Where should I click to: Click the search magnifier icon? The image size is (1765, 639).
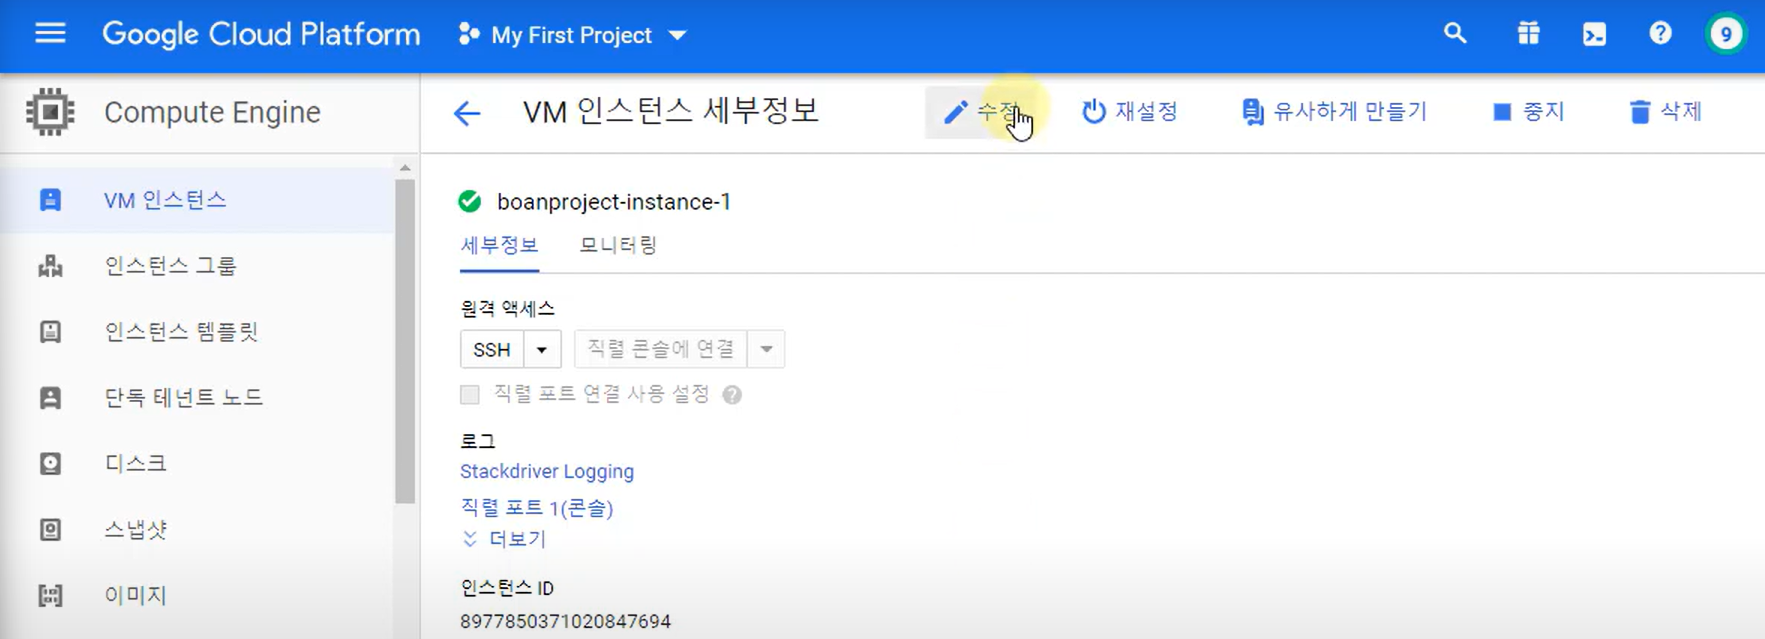tap(1455, 34)
